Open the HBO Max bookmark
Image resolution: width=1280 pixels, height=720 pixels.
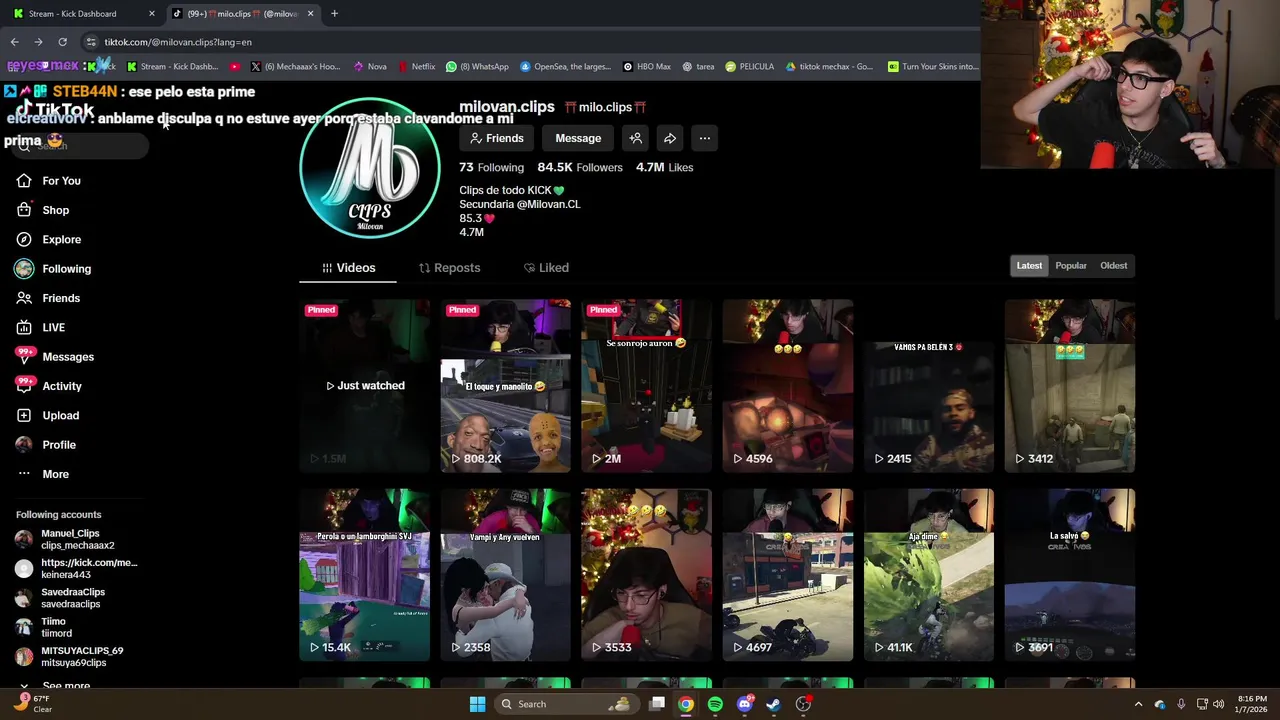pos(646,67)
